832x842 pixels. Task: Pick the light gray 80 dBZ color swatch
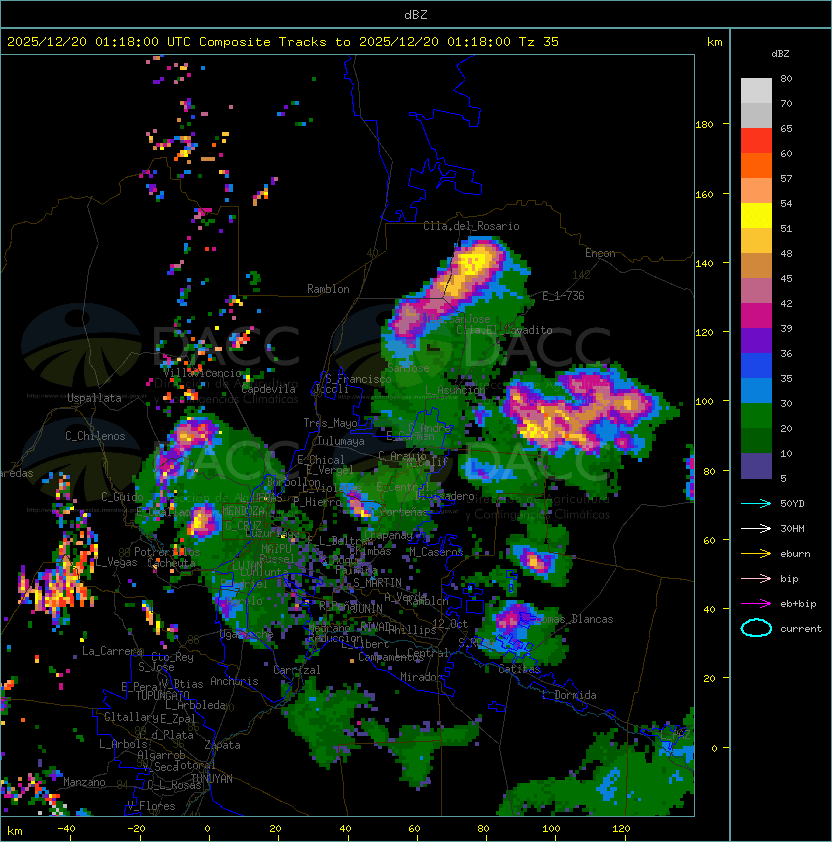point(756,90)
